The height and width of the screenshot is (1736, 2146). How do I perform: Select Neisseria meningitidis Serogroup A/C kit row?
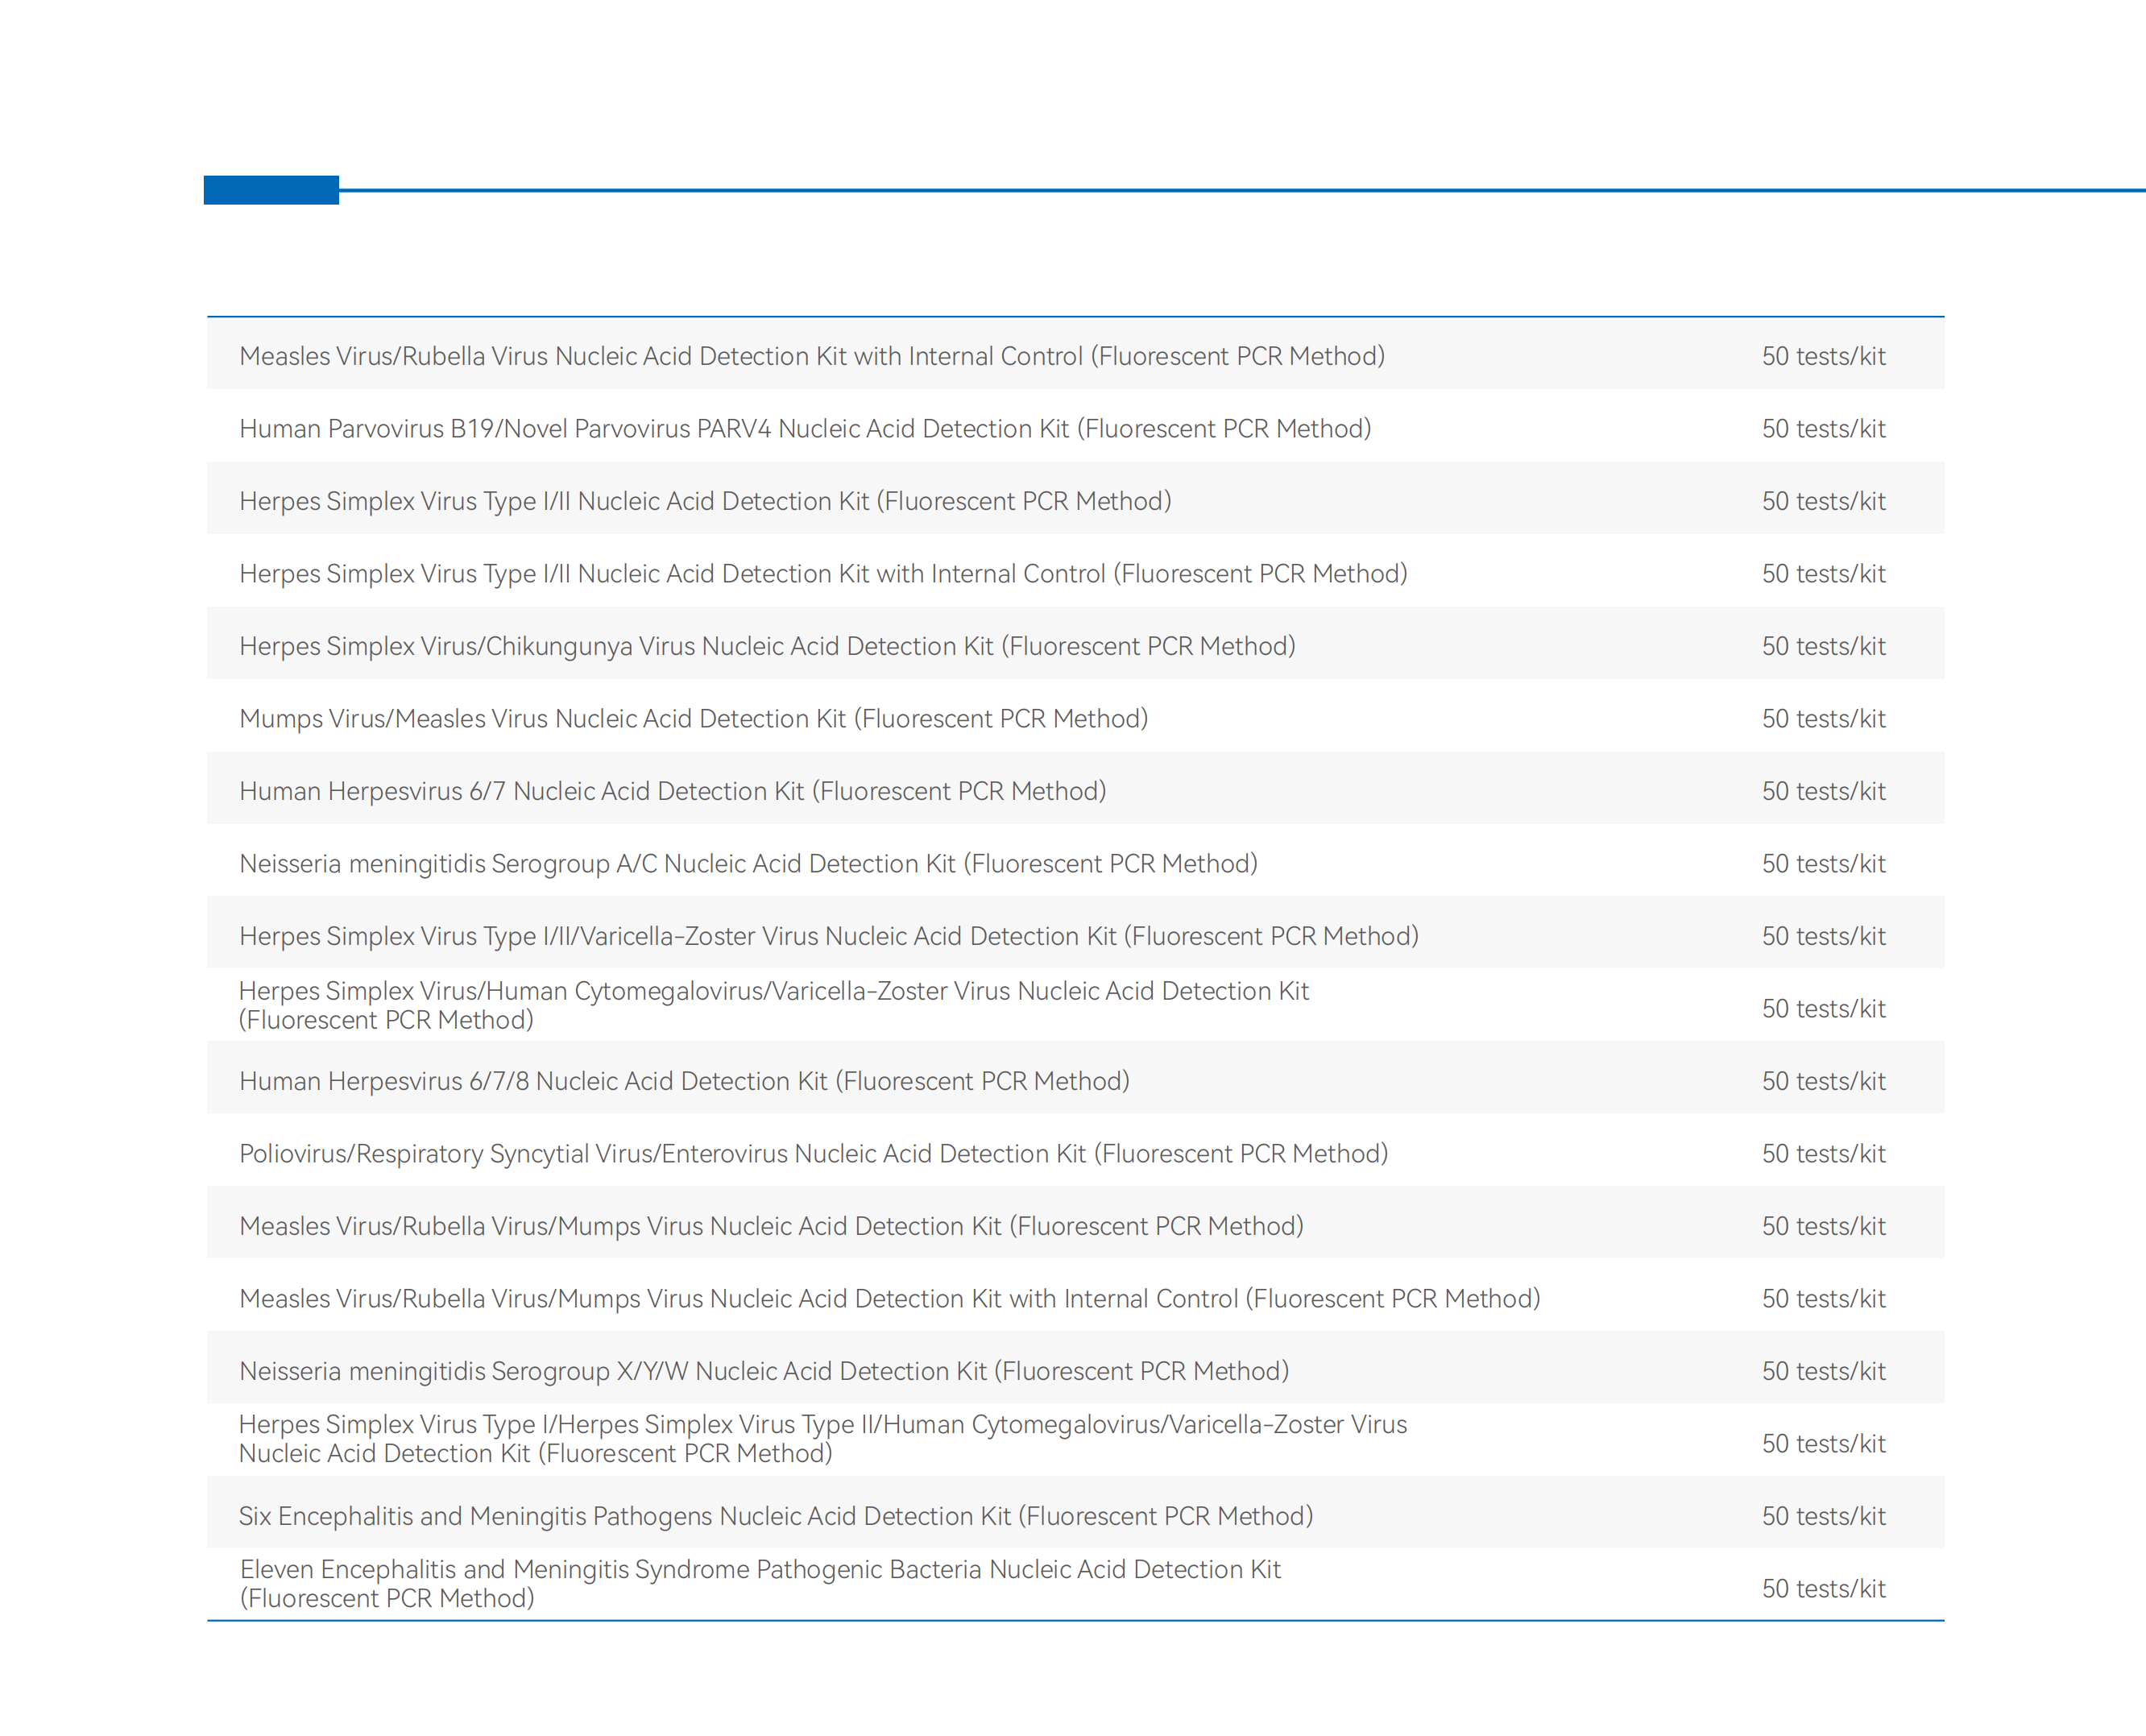1075,863
